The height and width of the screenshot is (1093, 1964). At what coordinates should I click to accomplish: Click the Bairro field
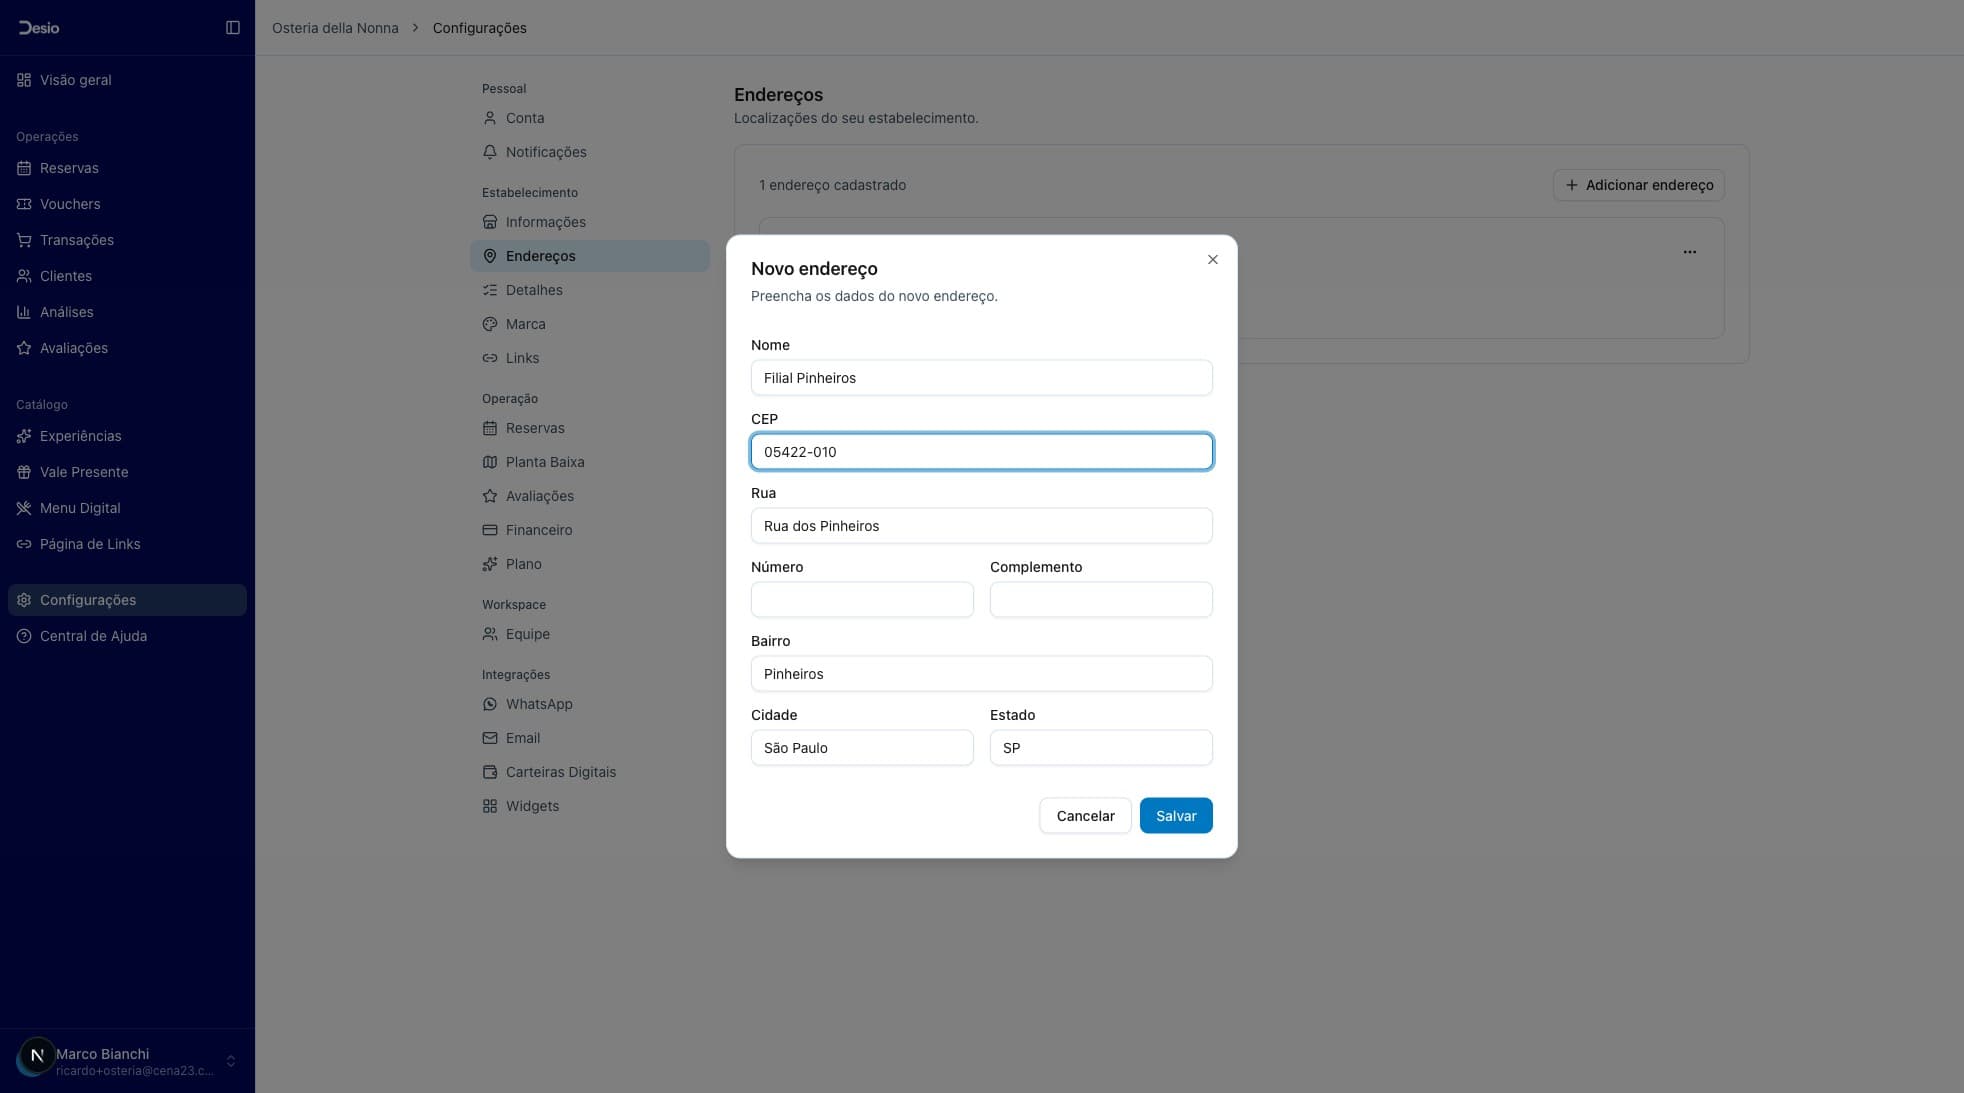982,674
